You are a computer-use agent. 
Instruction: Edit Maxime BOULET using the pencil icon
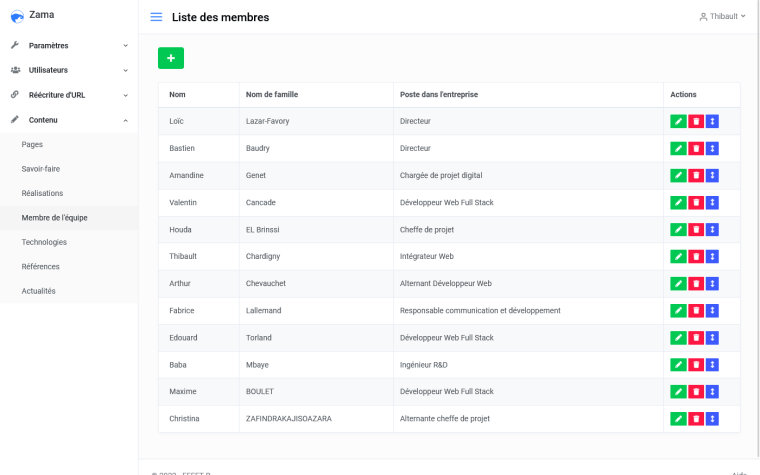point(678,391)
